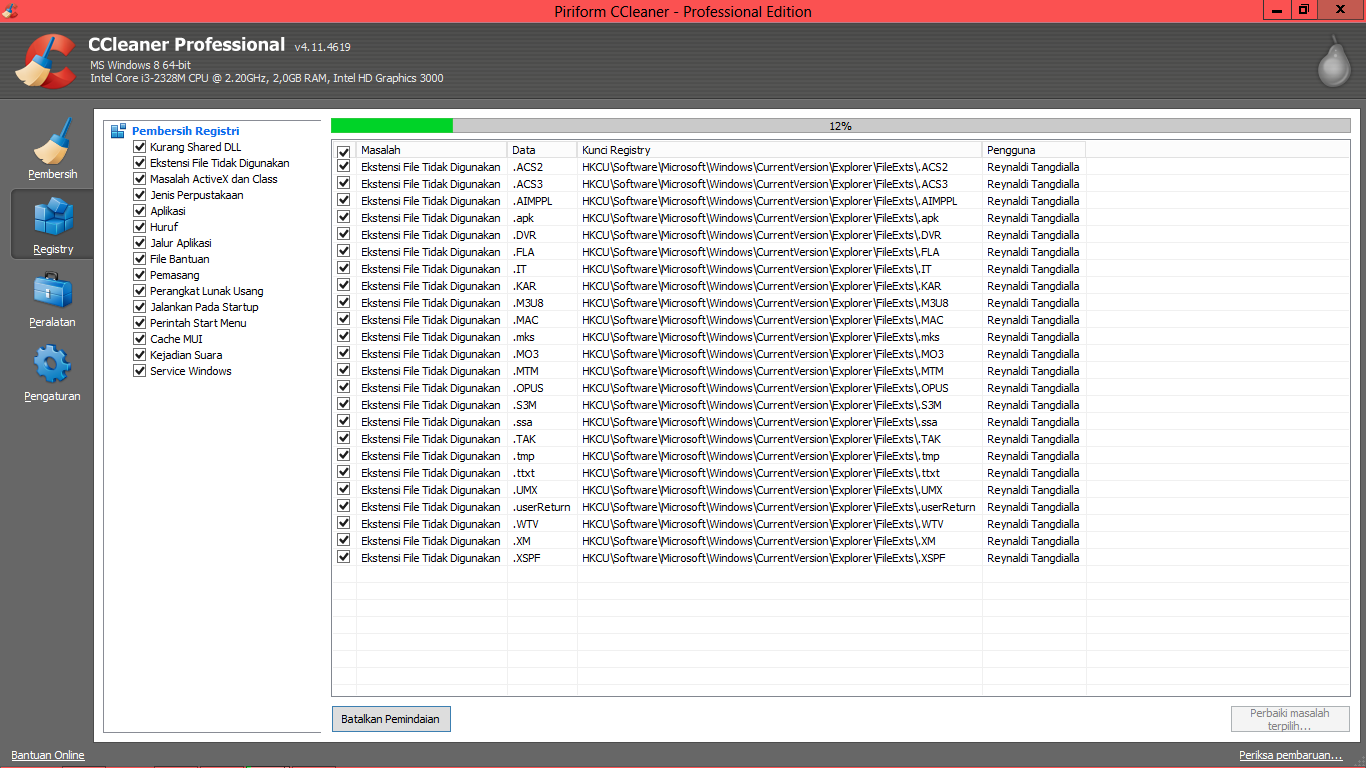Uncheck the .userReturn result row

(344, 507)
